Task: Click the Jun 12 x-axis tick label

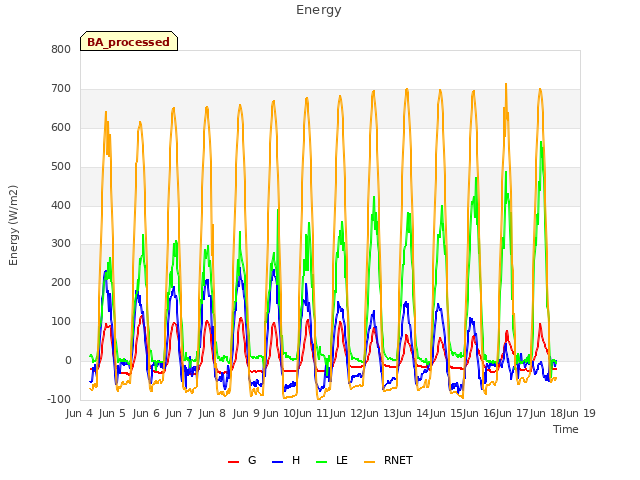Action: click(x=346, y=413)
